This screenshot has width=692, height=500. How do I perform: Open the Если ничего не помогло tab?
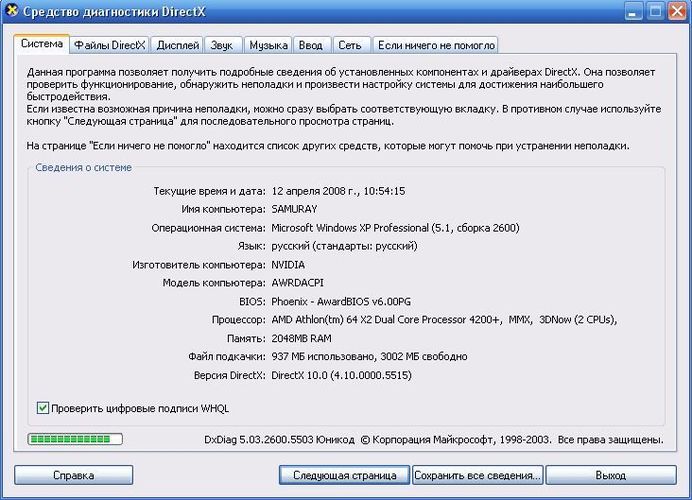coord(436,45)
